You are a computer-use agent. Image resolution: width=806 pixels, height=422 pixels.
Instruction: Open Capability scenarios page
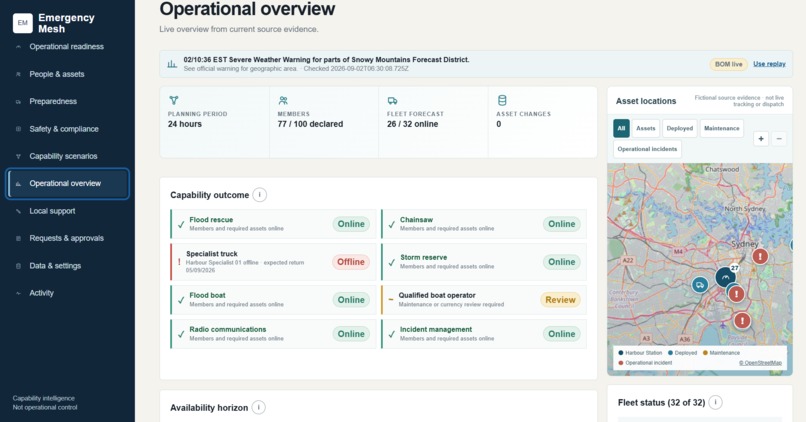pyautogui.click(x=67, y=156)
